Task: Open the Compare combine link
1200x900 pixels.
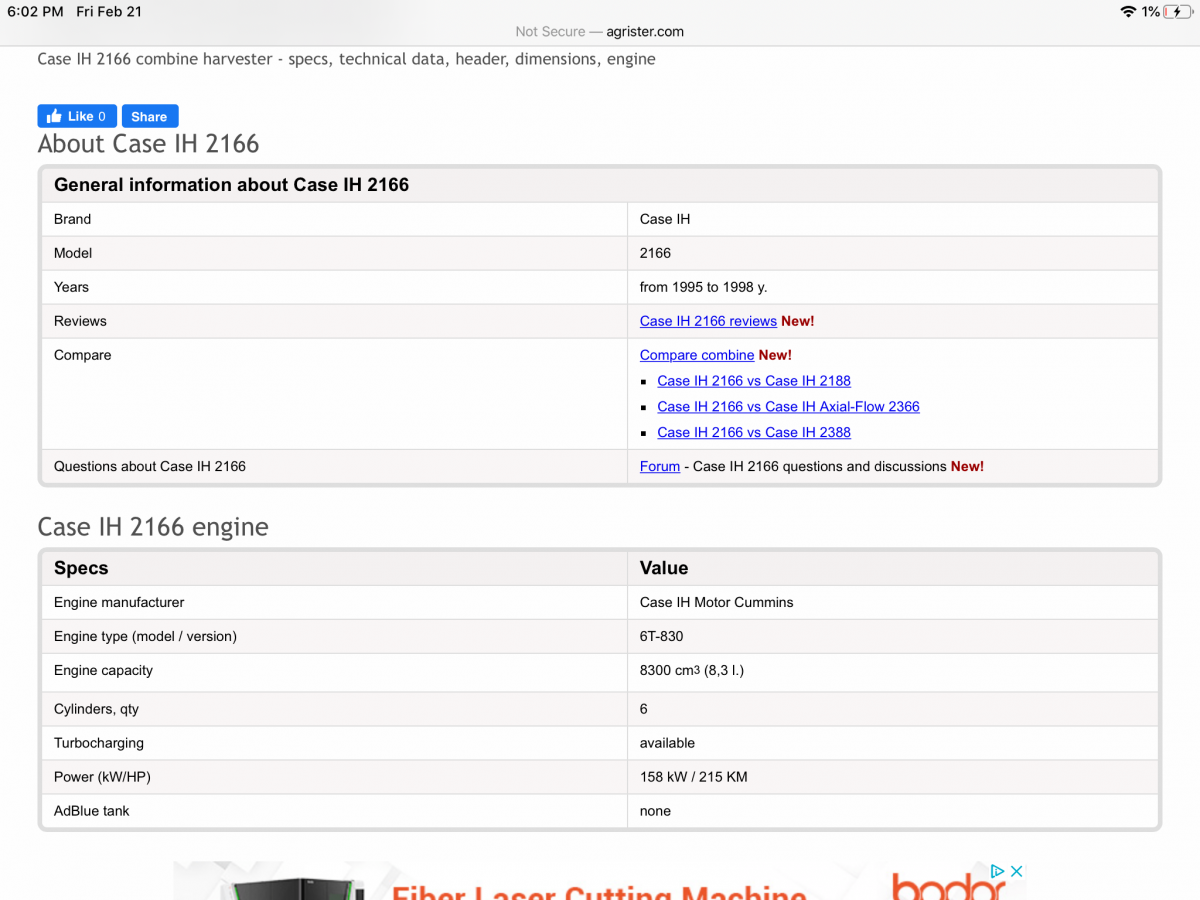Action: point(697,355)
